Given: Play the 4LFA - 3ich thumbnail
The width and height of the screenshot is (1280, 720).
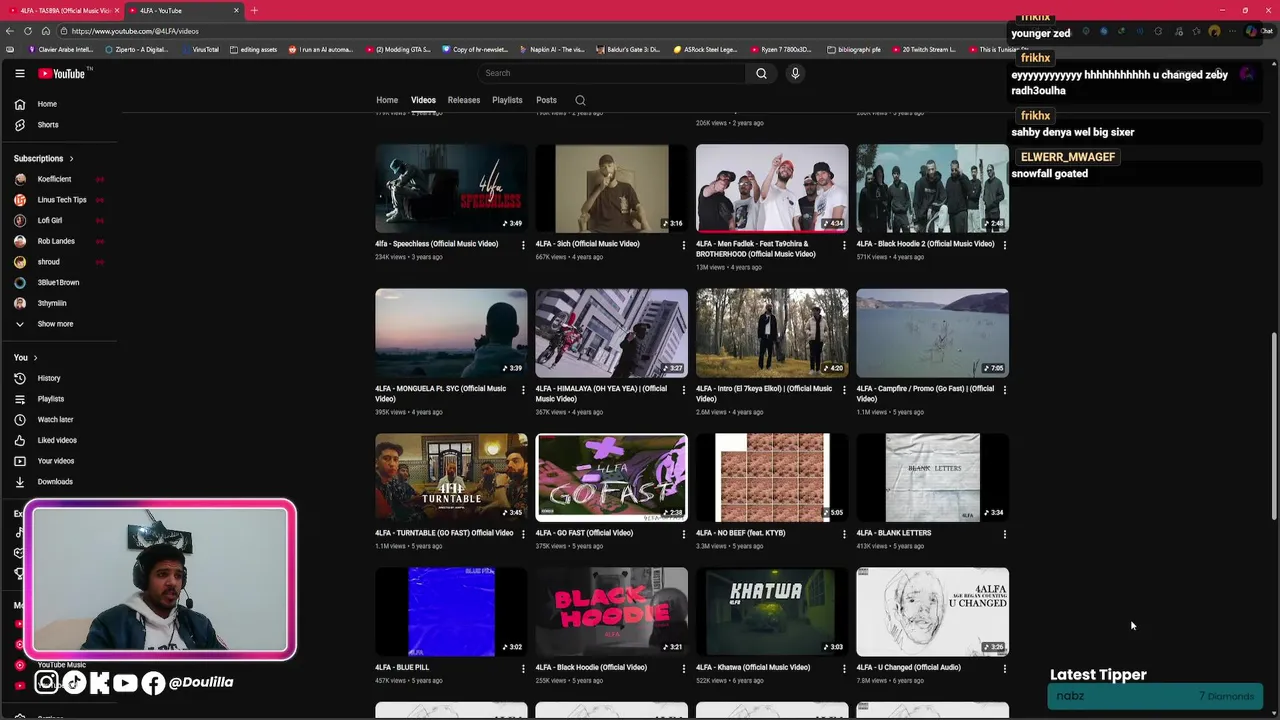Looking at the screenshot, I should [x=612, y=188].
